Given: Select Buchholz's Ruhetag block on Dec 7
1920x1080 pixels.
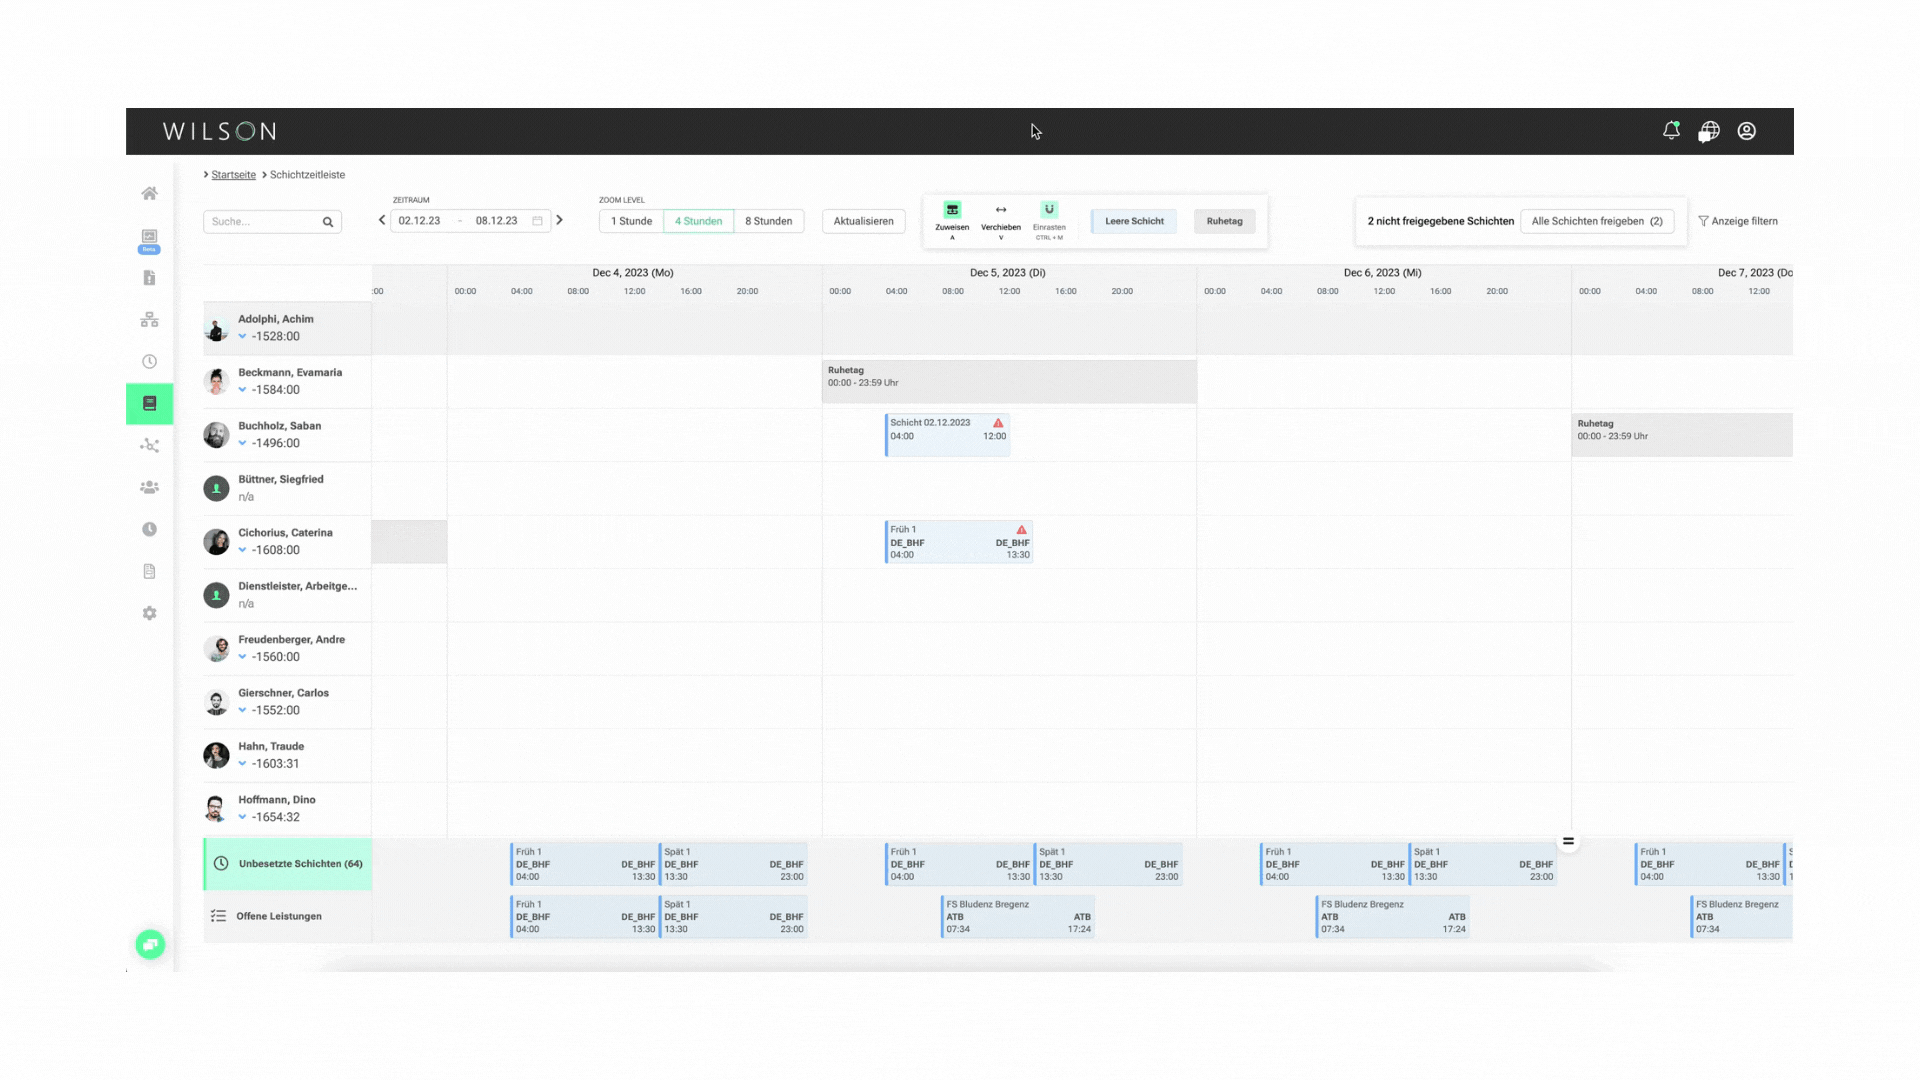Looking at the screenshot, I should point(1682,435).
